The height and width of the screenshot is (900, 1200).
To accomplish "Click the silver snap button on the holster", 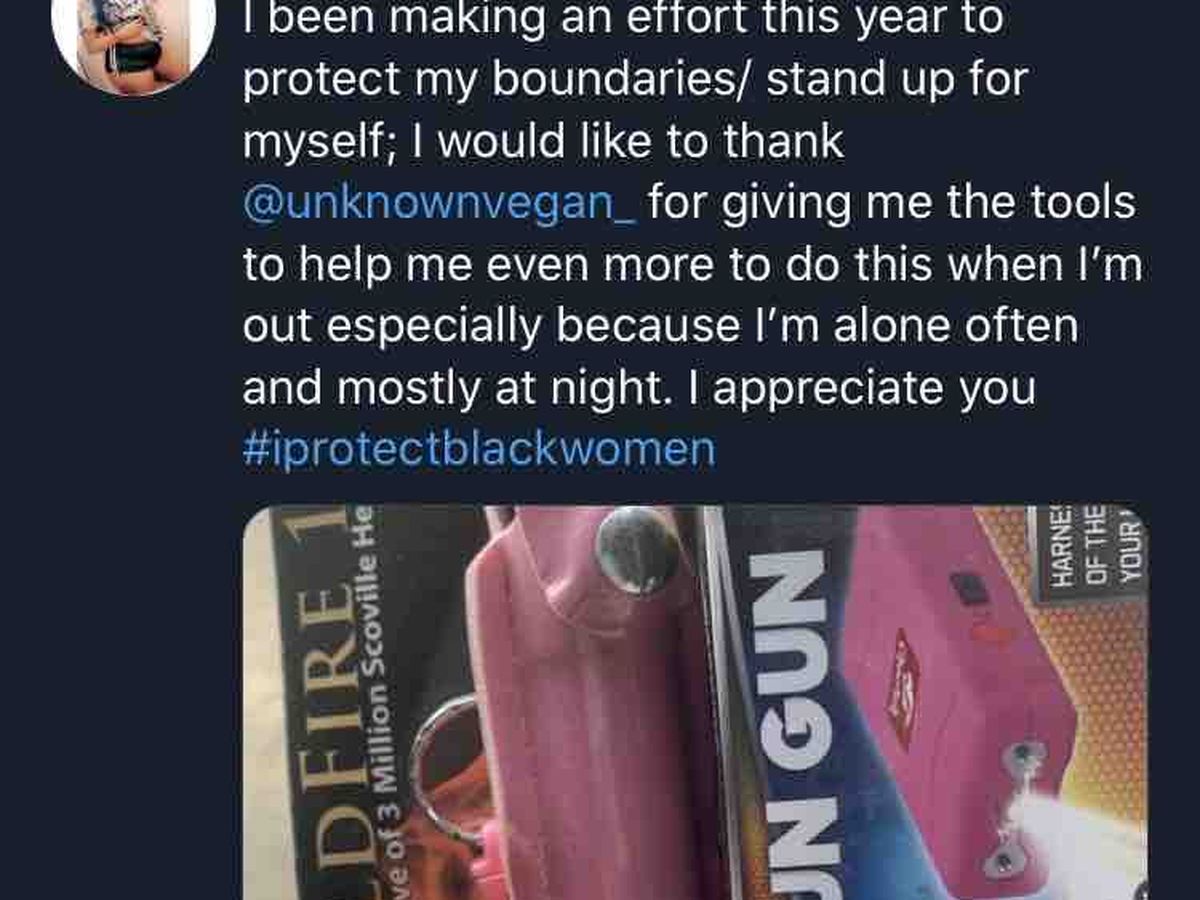I will (x=638, y=549).
